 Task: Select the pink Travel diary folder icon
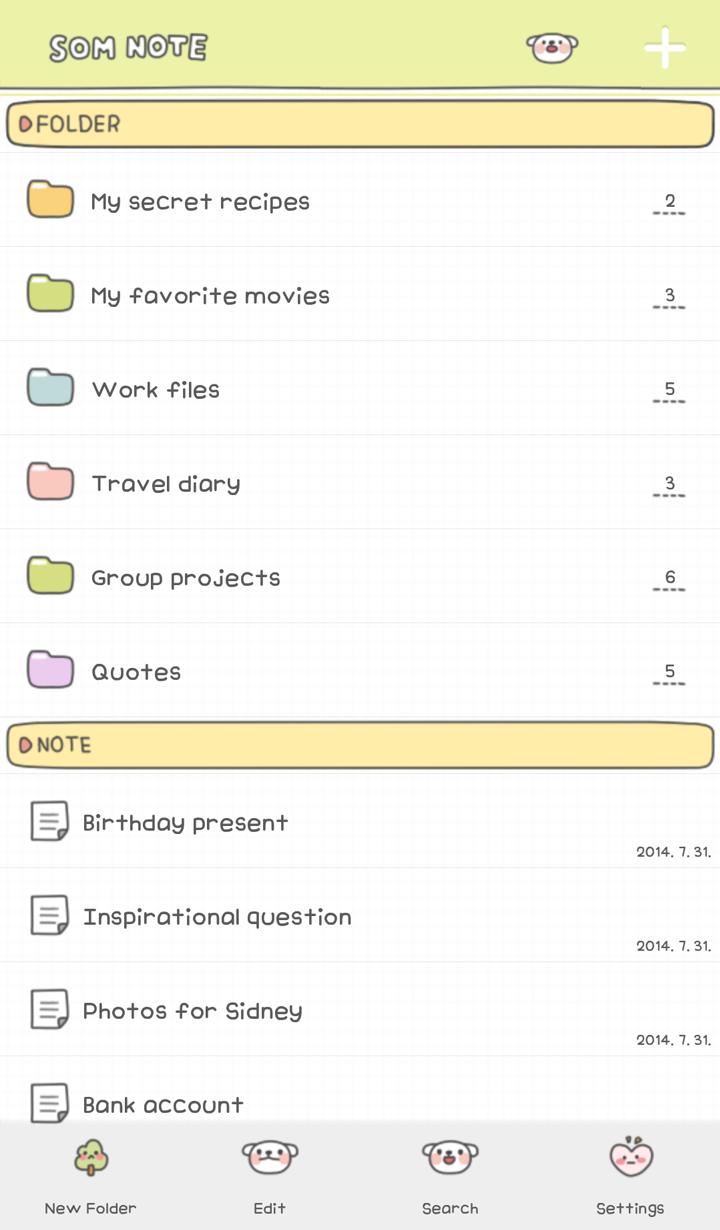[x=50, y=482]
